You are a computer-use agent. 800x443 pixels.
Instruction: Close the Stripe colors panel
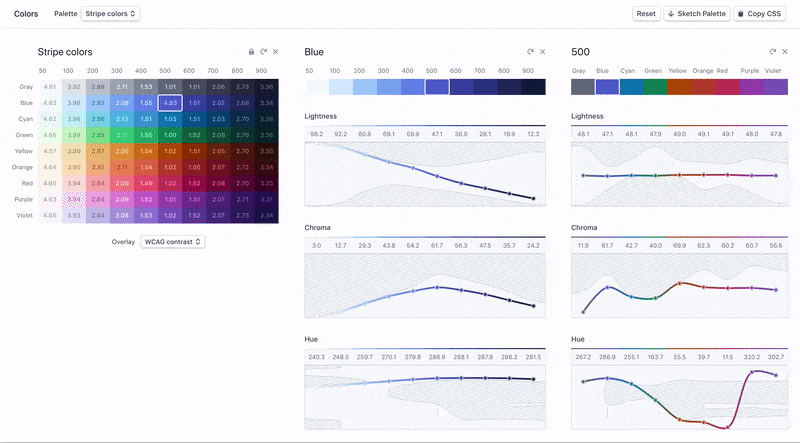[276, 52]
